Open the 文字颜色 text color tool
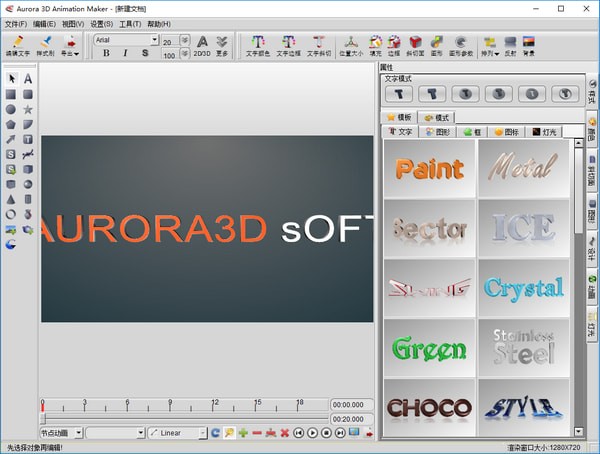 [x=258, y=44]
